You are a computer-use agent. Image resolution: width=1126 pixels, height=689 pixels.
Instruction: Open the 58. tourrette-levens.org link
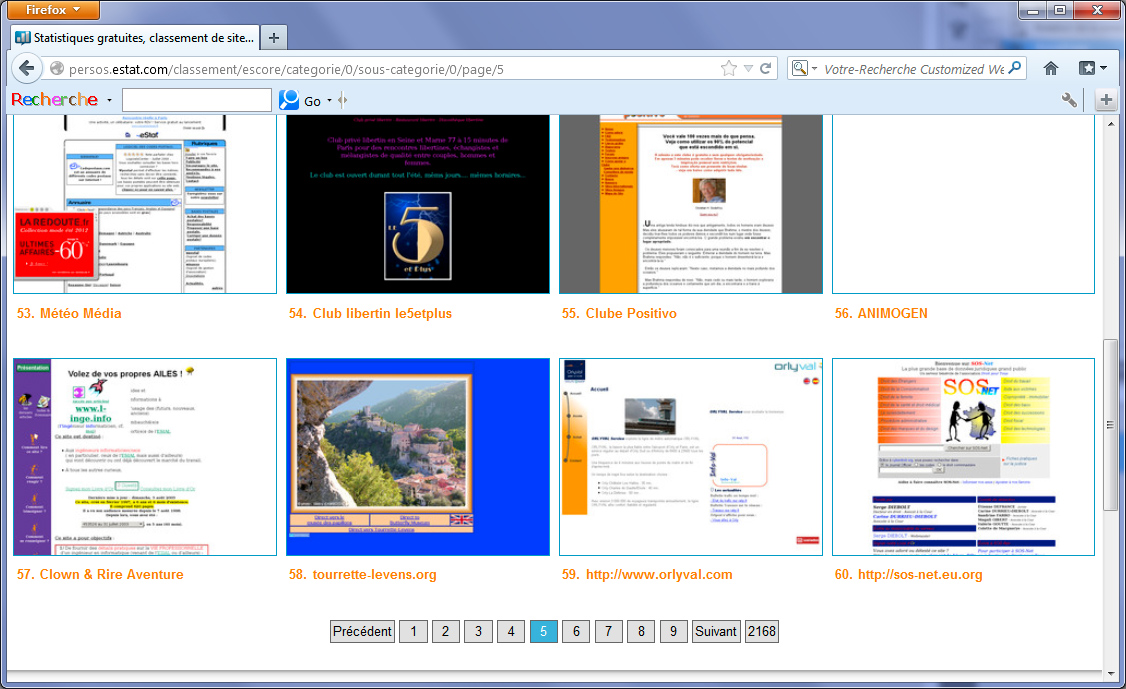(363, 574)
